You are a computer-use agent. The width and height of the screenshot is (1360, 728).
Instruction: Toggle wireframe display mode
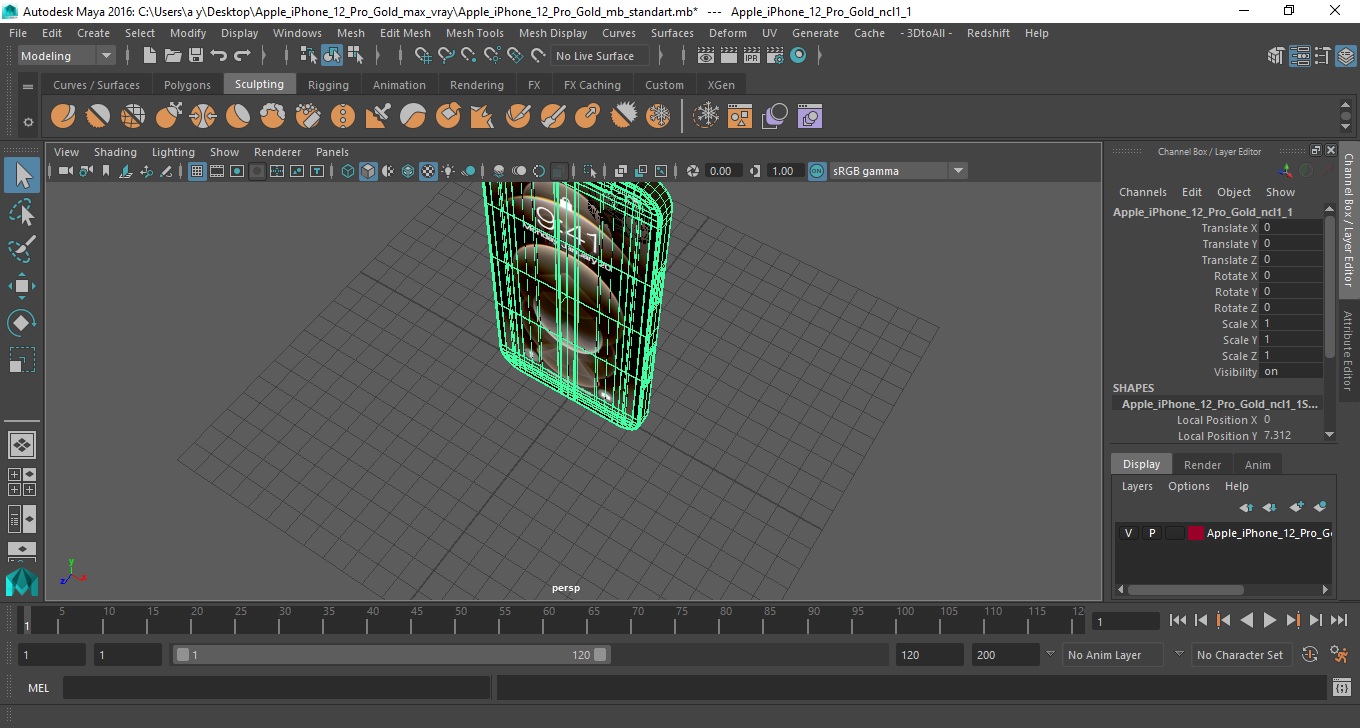coord(348,171)
